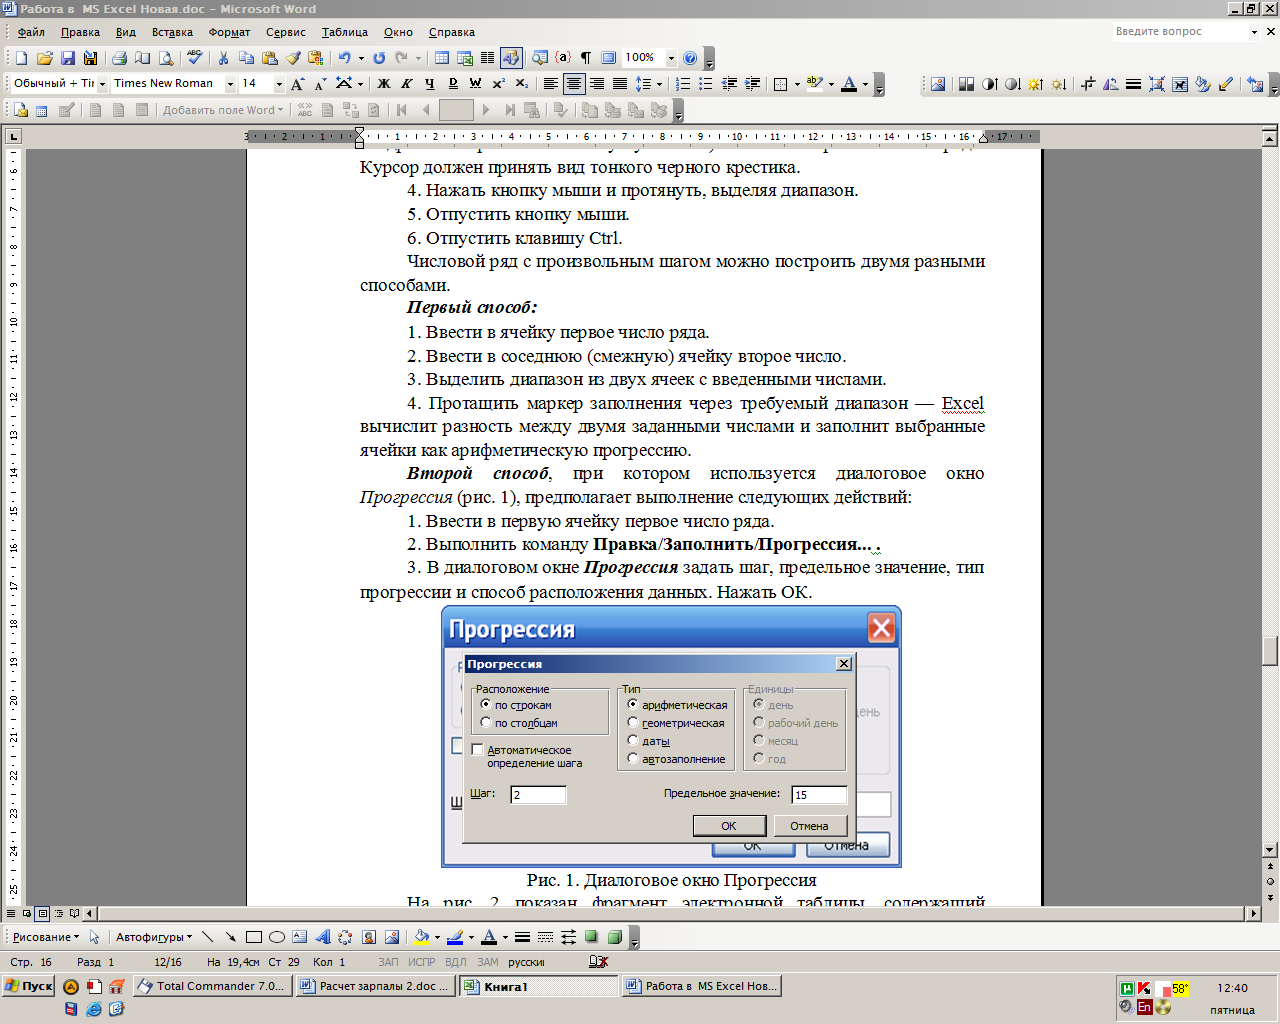Screen dimensions: 1280x1024
Task: Open the Рисование dropdown menu
Action: 46,937
